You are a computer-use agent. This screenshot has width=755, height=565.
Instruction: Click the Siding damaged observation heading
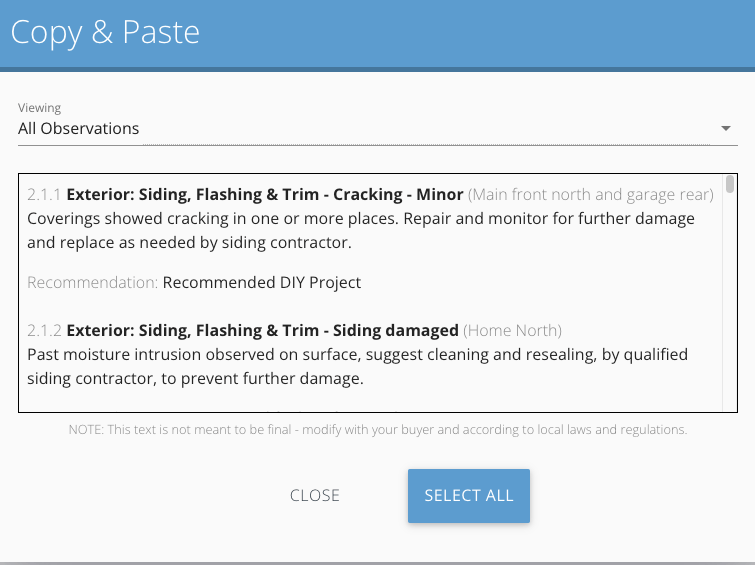(262, 330)
